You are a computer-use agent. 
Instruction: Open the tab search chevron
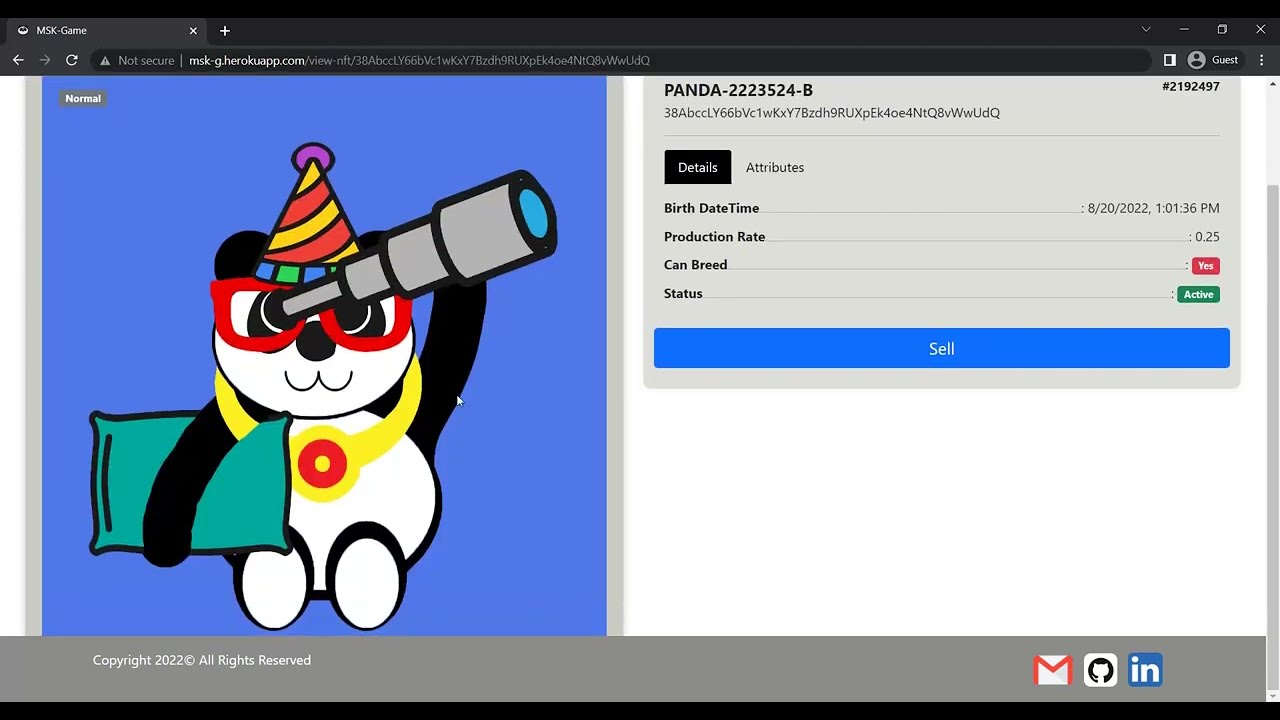click(1146, 30)
